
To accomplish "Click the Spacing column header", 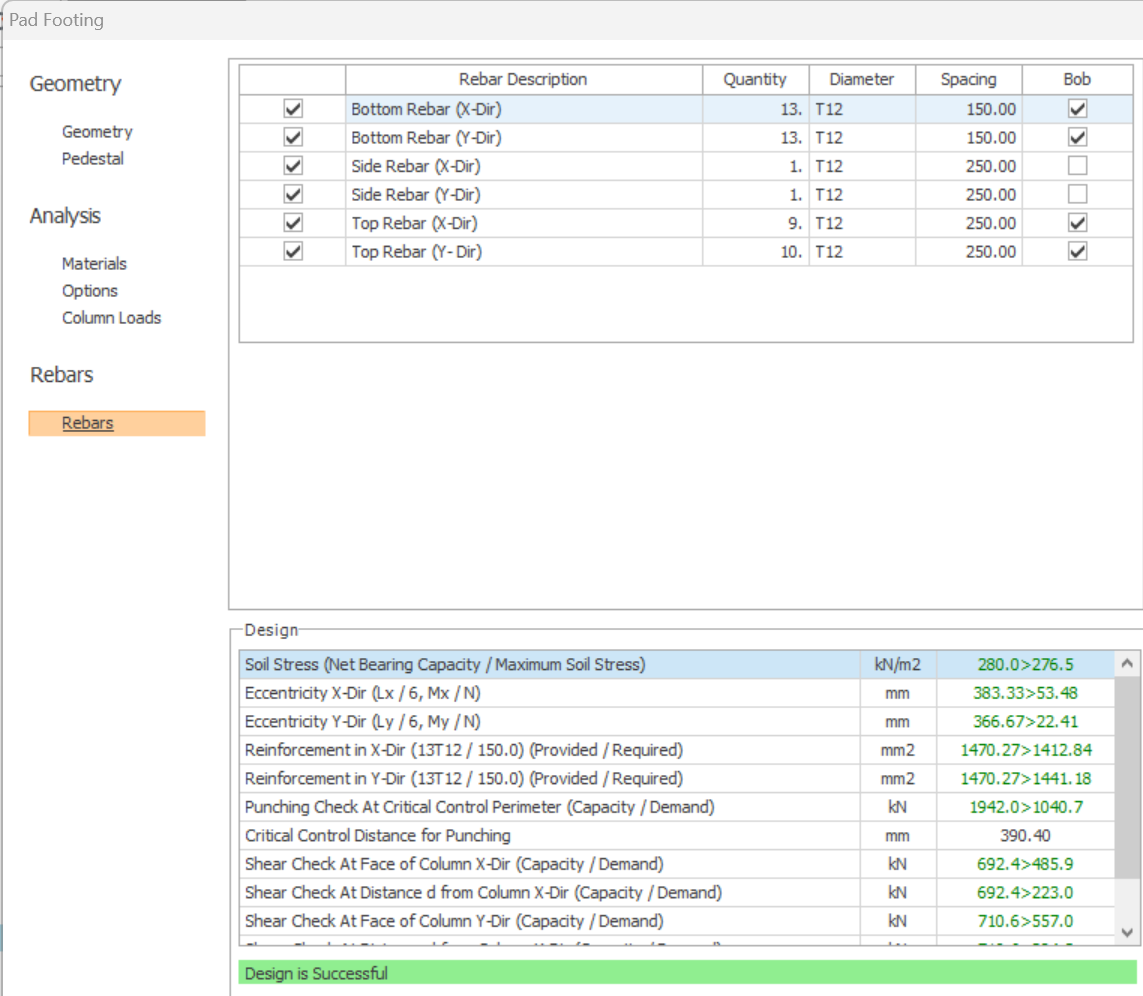I will (968, 80).
